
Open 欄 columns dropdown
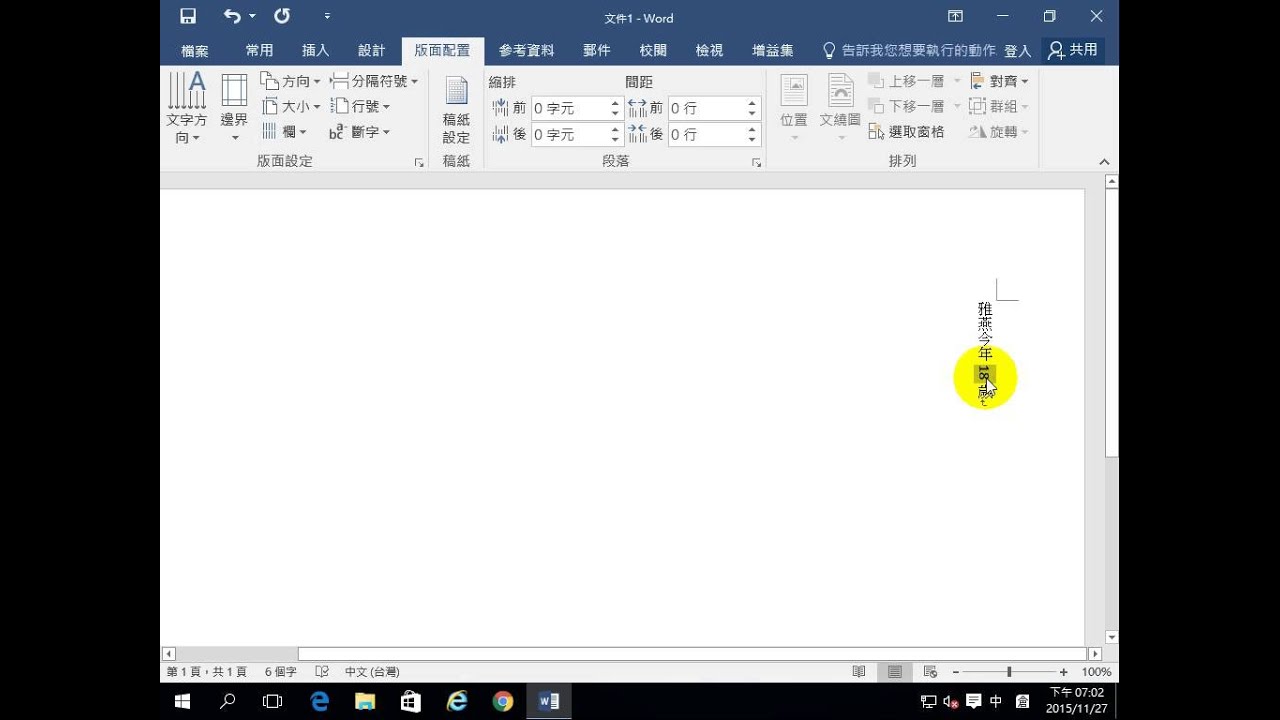[x=284, y=131]
